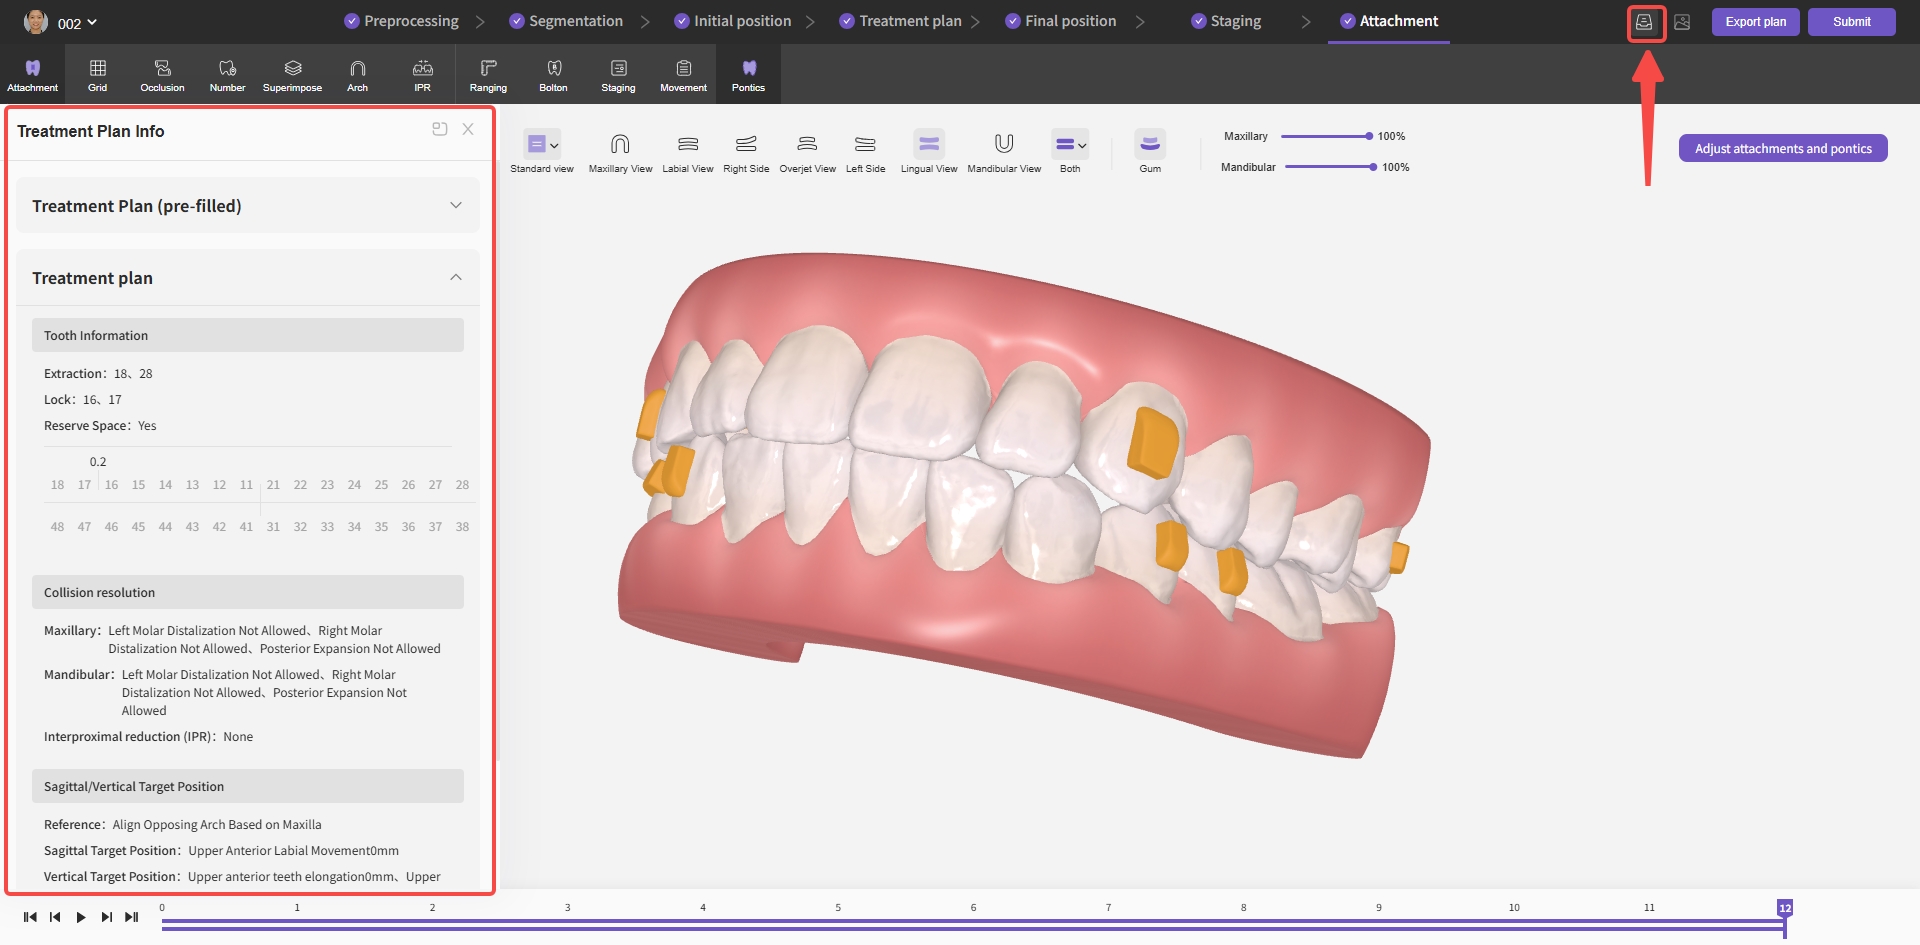This screenshot has height=945, width=1920.
Task: Go to the Segmentation step
Action: (x=566, y=21)
